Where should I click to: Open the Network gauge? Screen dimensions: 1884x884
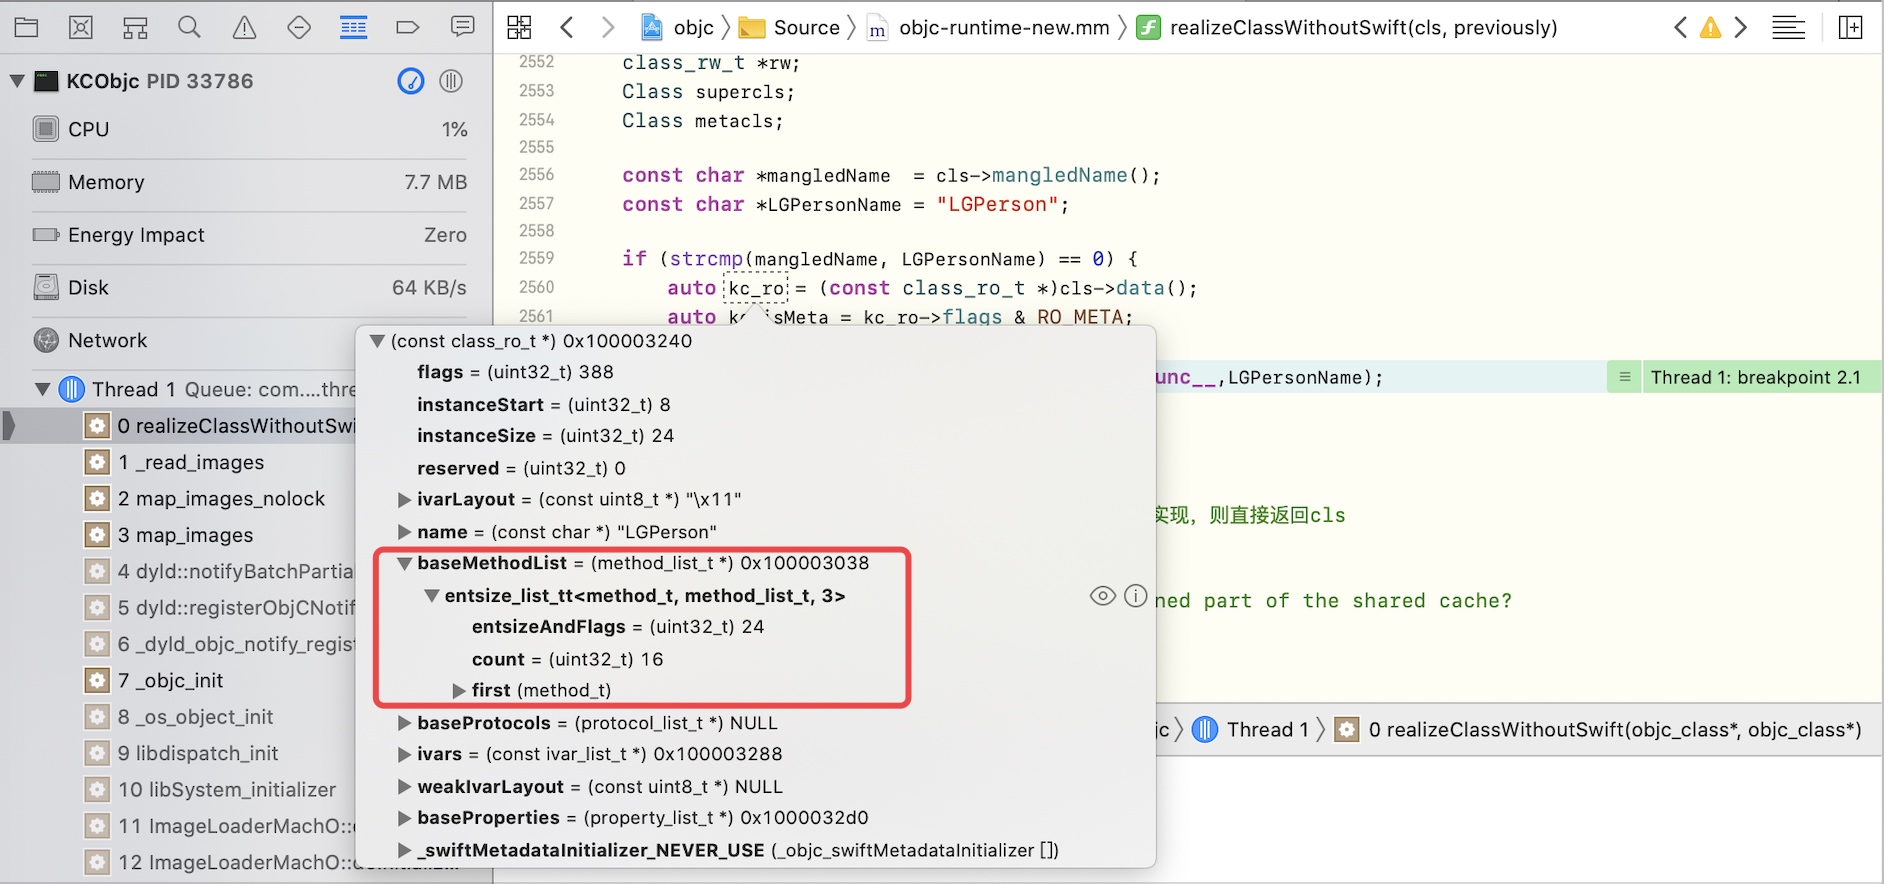pos(250,340)
